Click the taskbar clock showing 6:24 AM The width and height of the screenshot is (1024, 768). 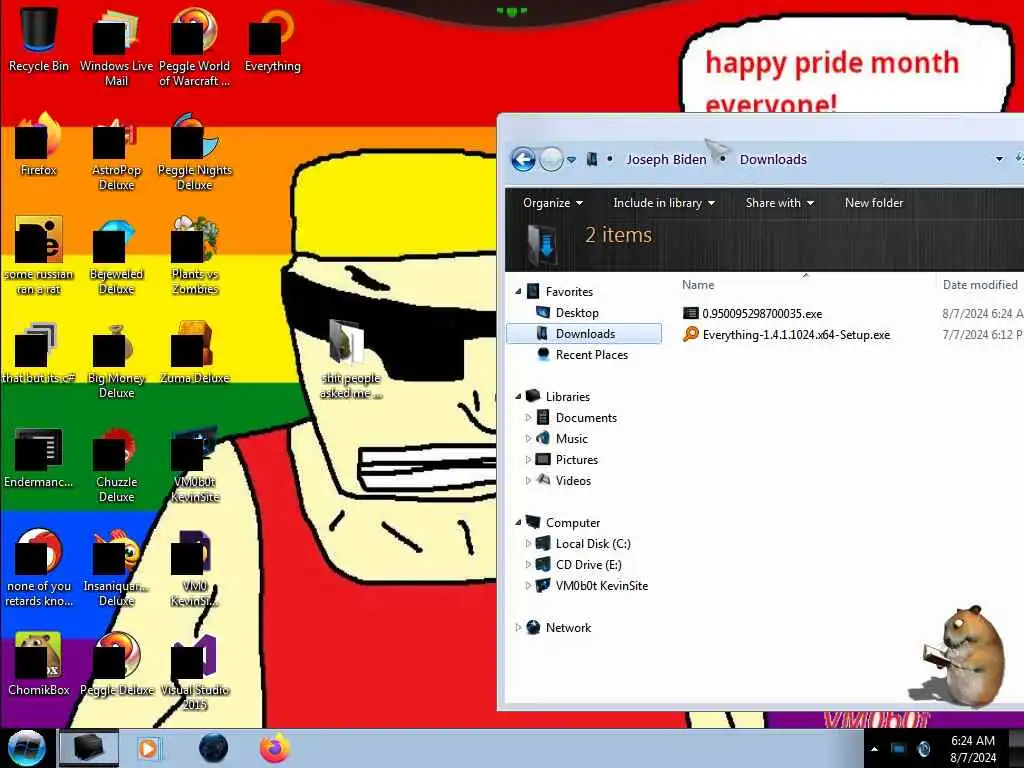click(972, 749)
